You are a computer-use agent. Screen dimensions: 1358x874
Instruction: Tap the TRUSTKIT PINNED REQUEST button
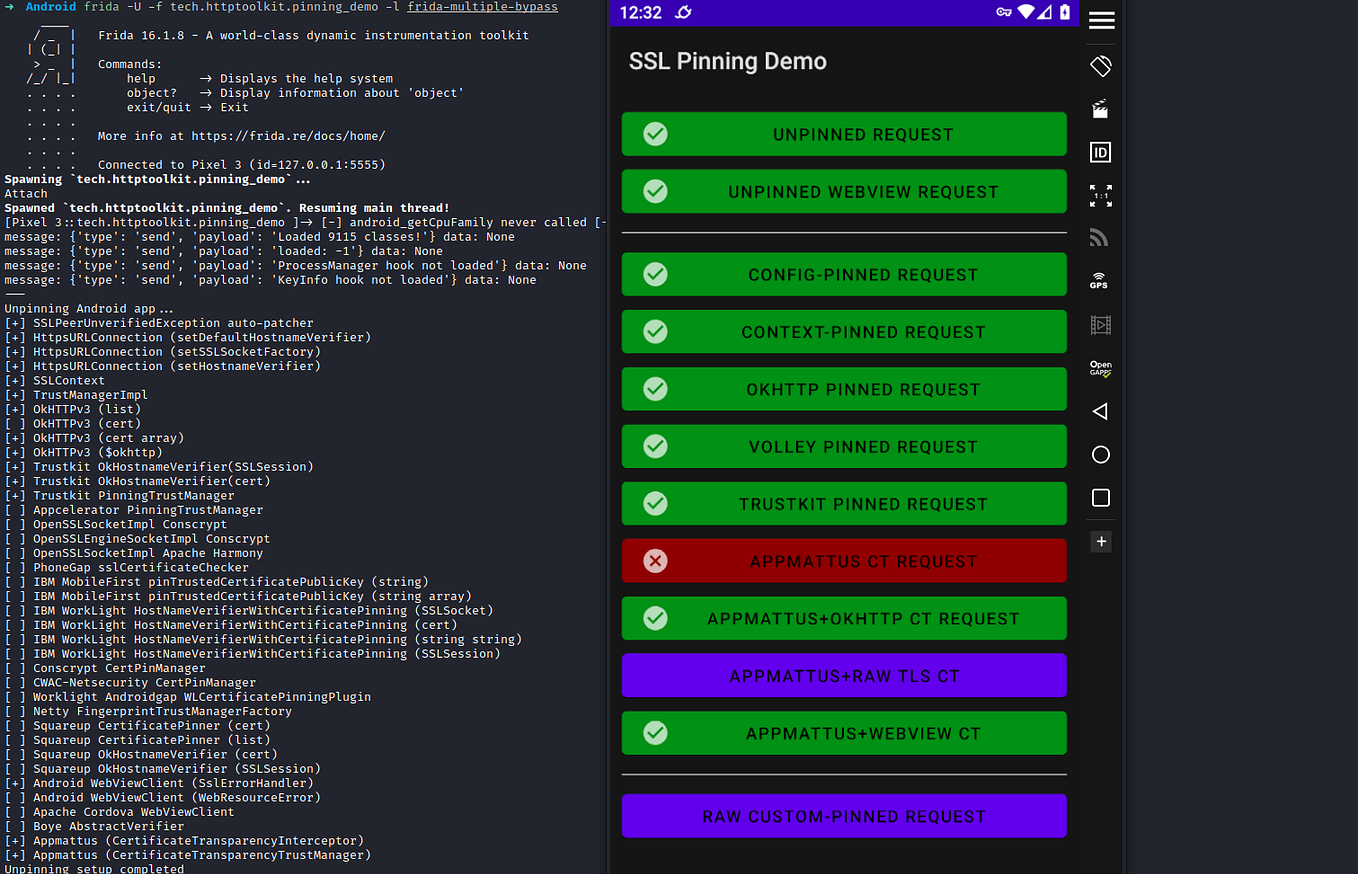coord(843,503)
